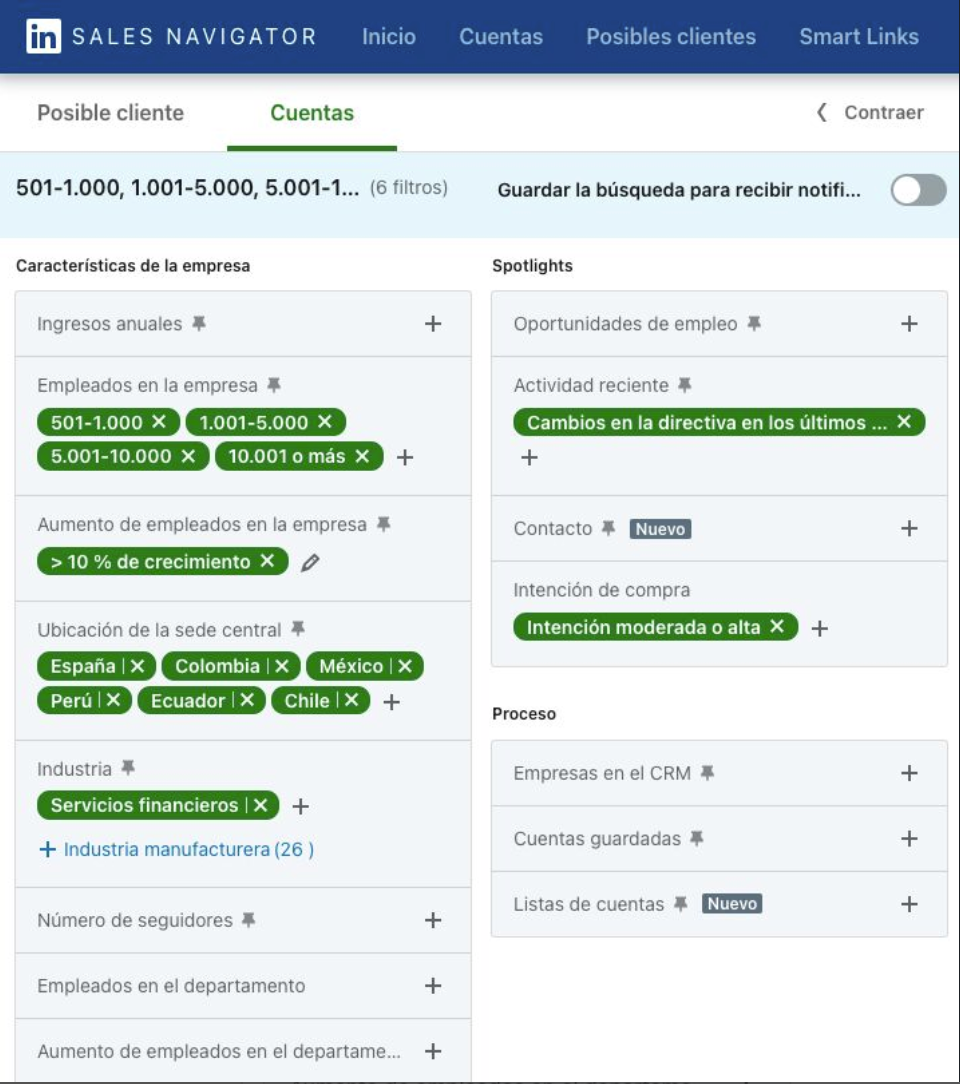Remove the 1.001-5.000 employee chip
Image resolution: width=960 pixels, height=1084 pixels.
[x=325, y=422]
